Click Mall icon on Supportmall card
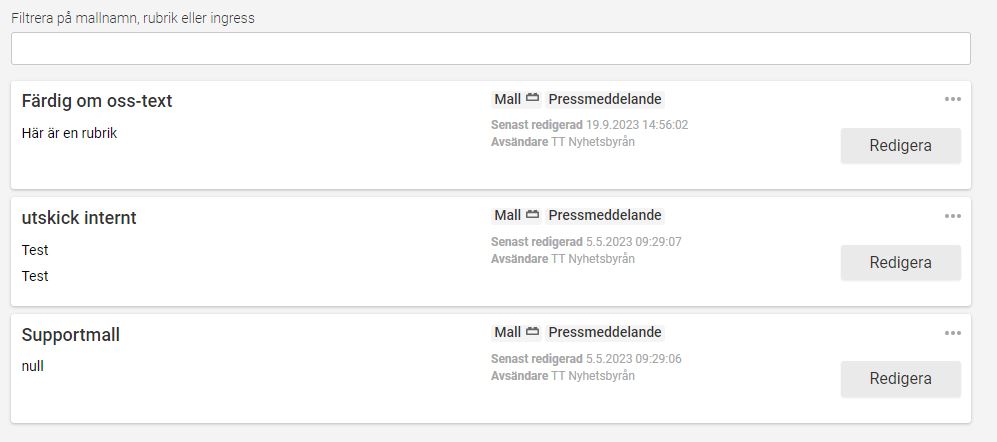997x442 pixels. coord(533,332)
